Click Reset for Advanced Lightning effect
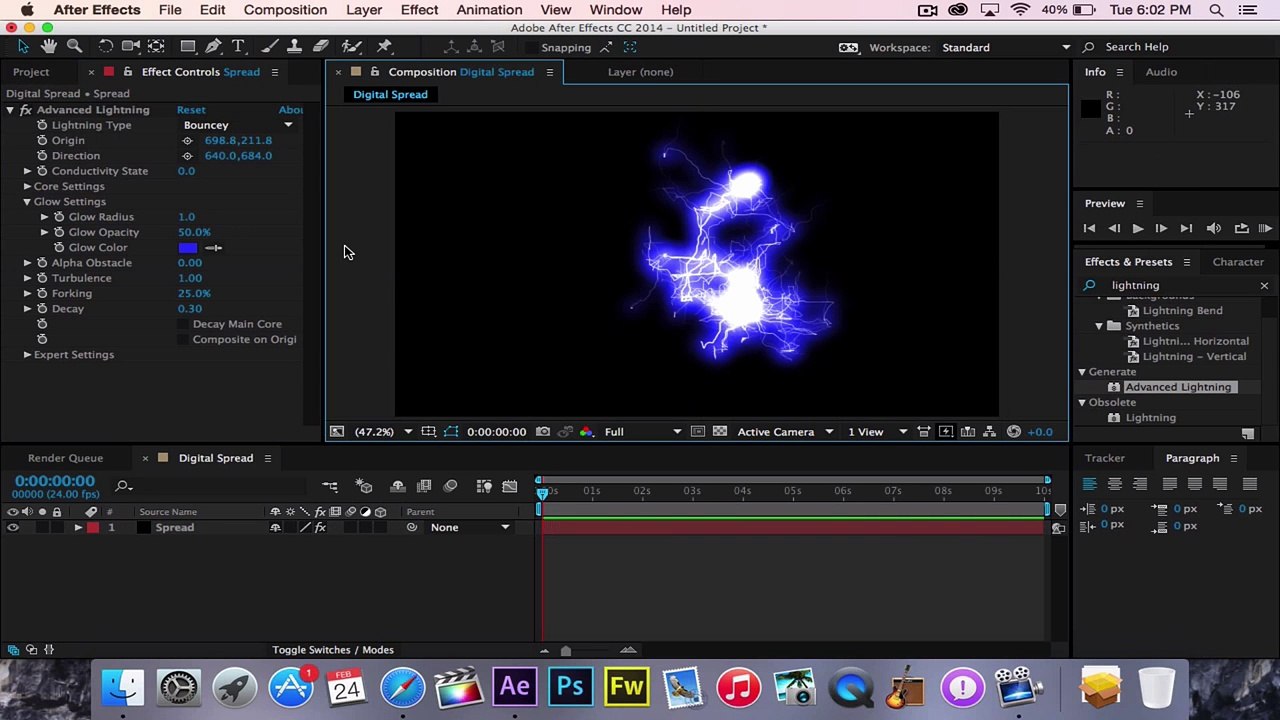Viewport: 1280px width, 720px height. [191, 110]
